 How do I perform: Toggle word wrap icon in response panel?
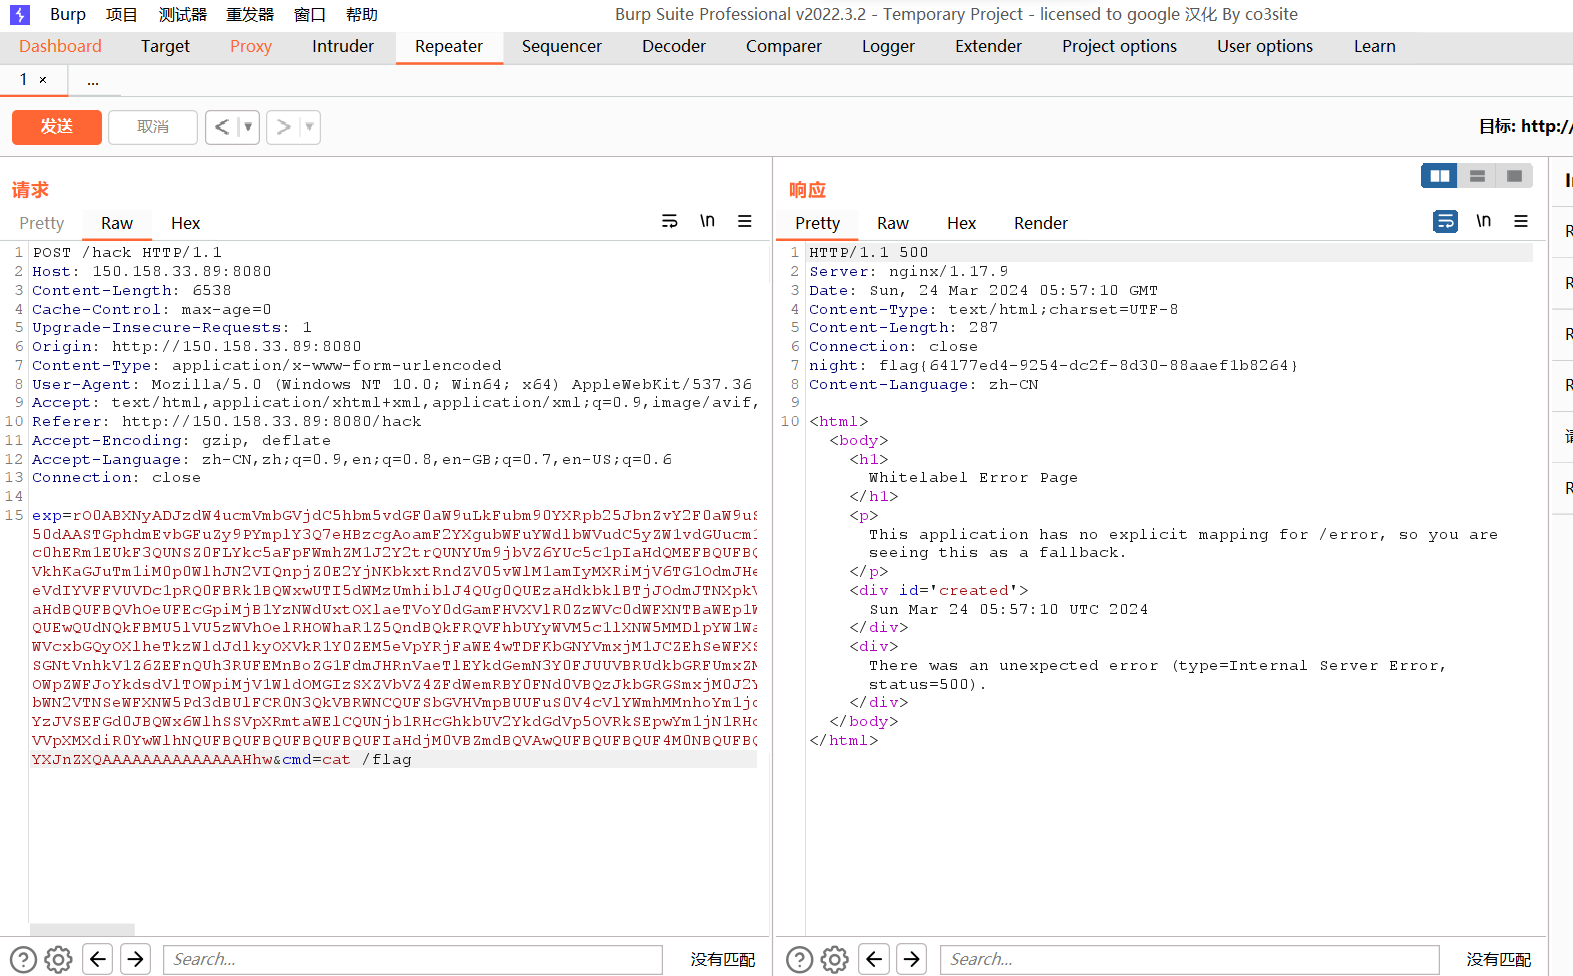(1446, 221)
